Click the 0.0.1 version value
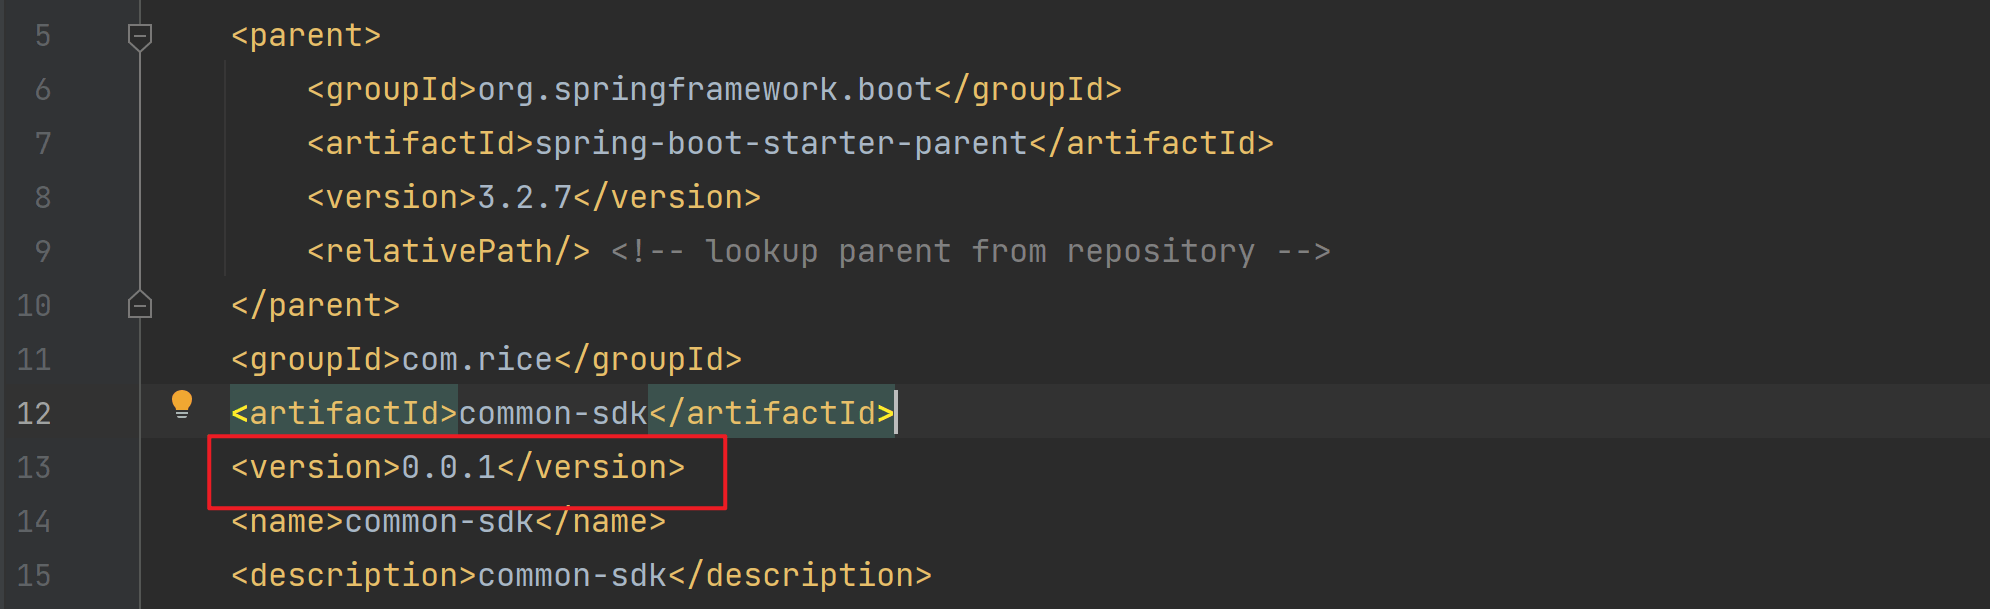Image resolution: width=1990 pixels, height=609 pixels. click(449, 467)
